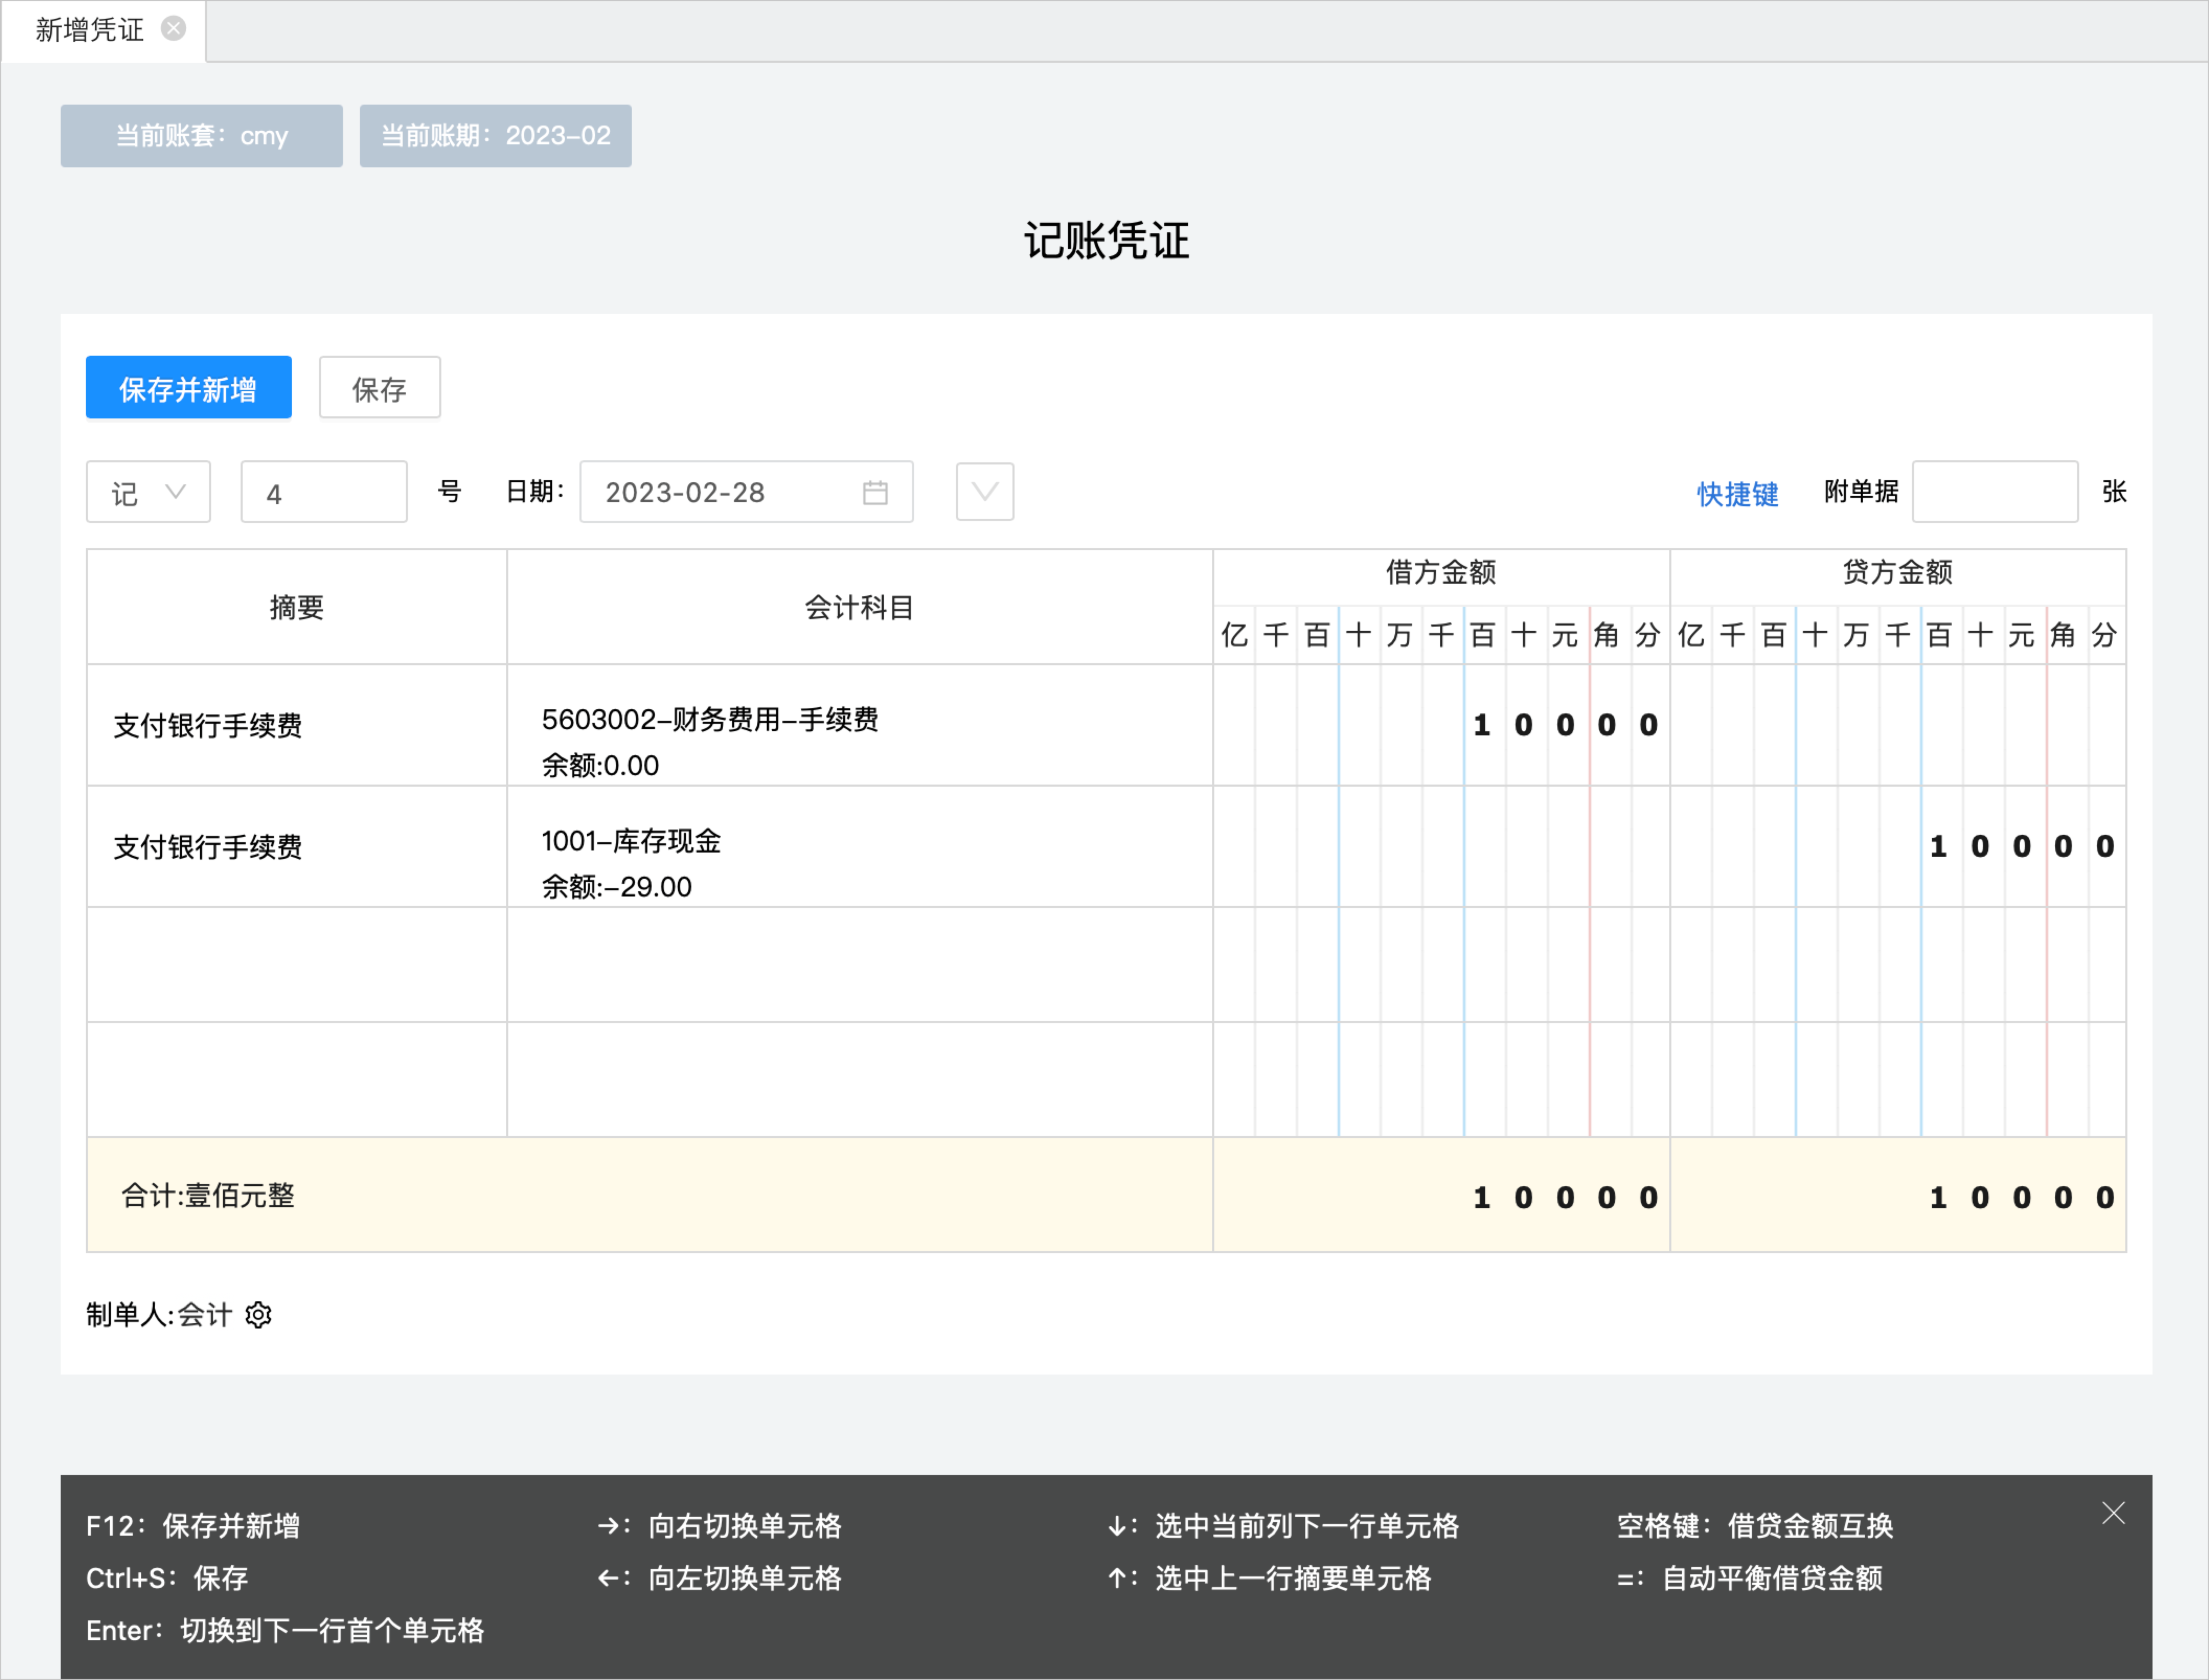2209x1680 pixels.
Task: Click the 附单据 attachment count field
Action: click(1995, 492)
